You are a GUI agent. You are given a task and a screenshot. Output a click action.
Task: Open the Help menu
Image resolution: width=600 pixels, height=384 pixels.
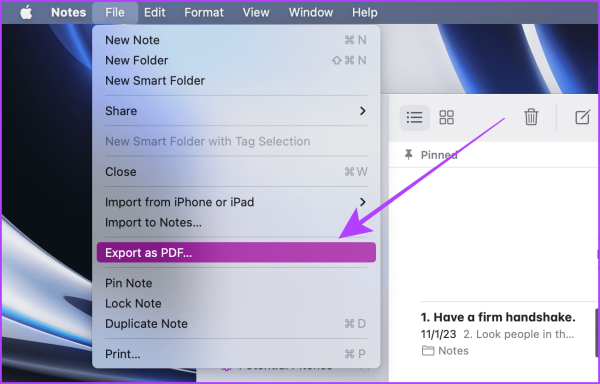tap(365, 12)
